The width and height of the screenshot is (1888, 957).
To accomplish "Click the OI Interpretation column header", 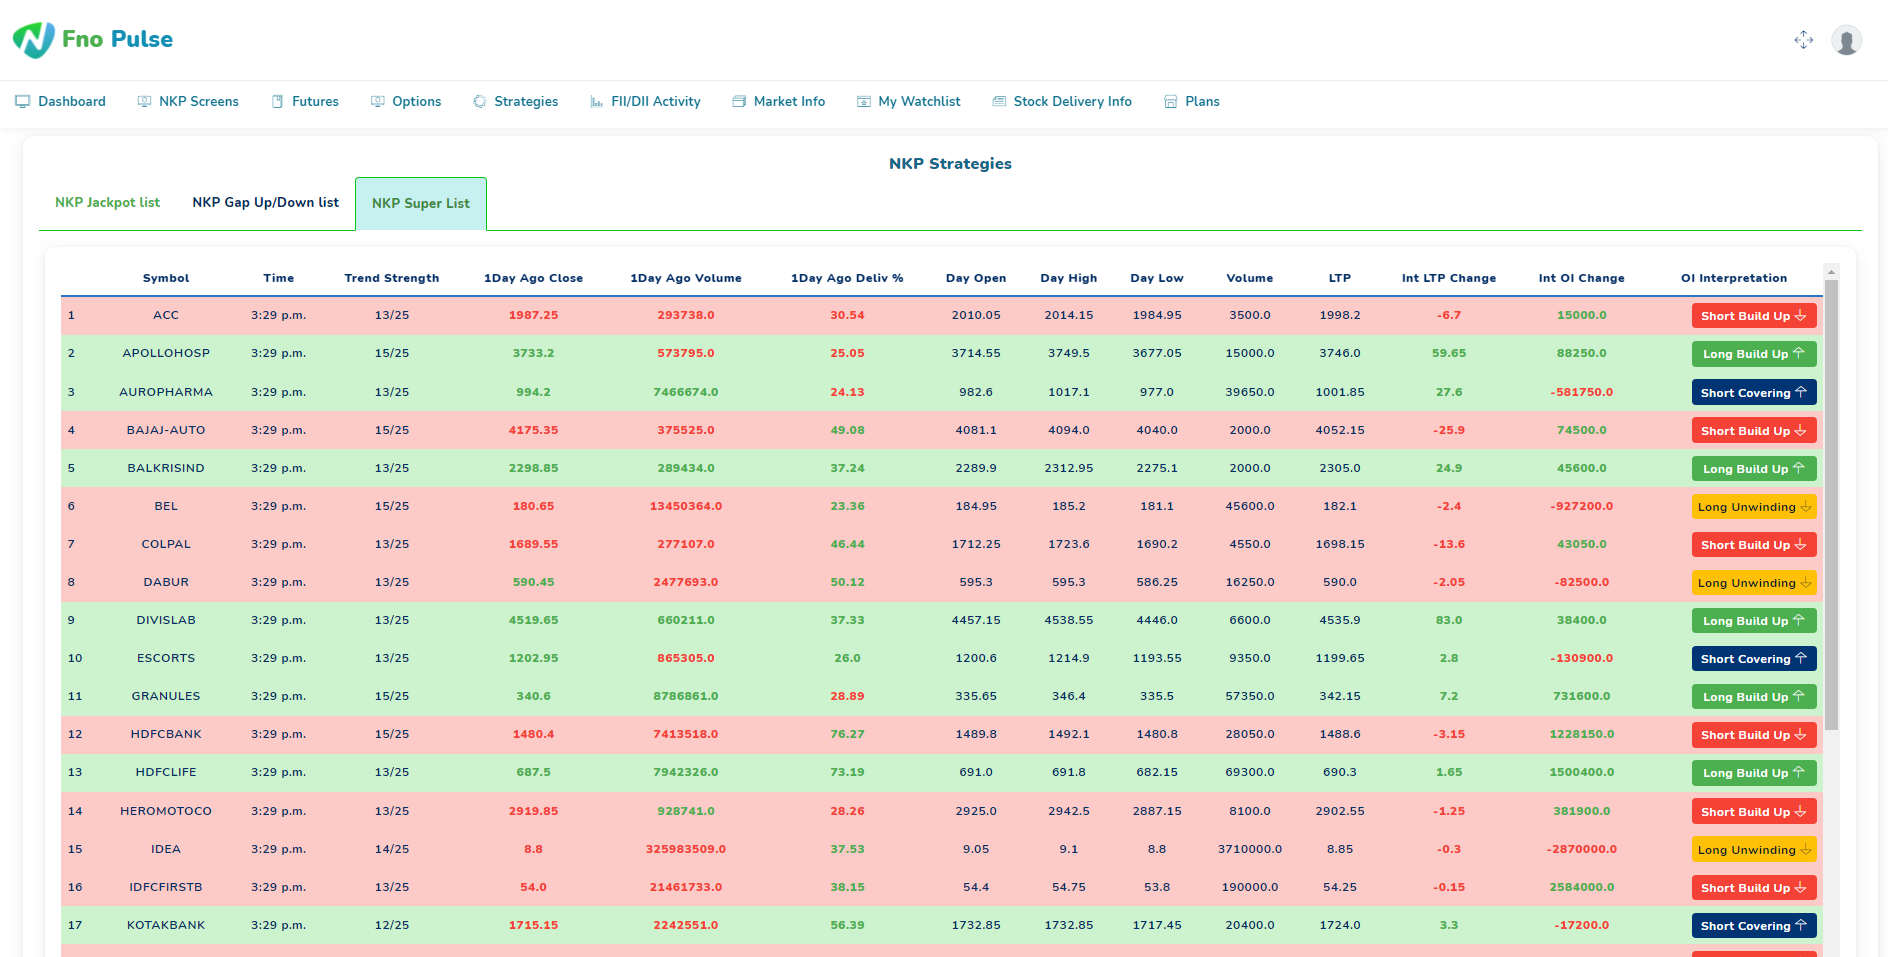I will (1734, 278).
